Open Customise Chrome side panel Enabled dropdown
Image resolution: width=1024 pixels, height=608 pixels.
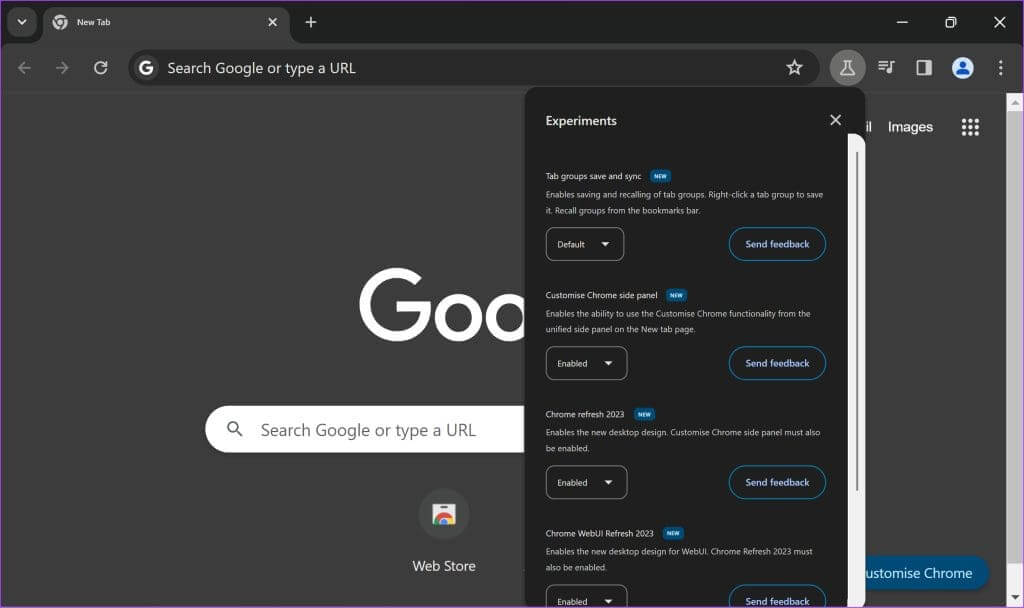click(586, 363)
